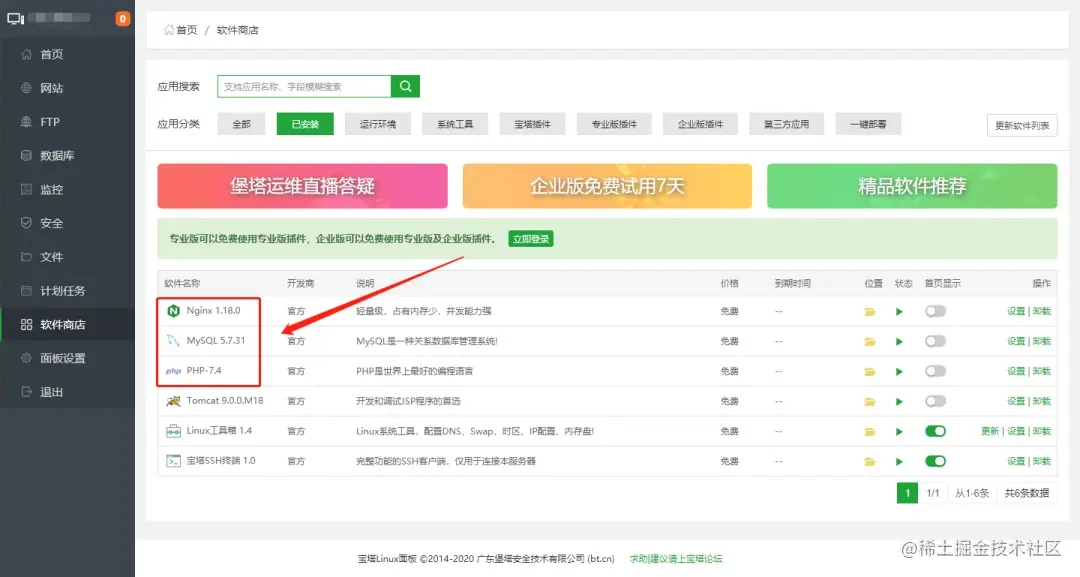The image size is (1080, 577).
Task: Click the 立即登录 button
Action: pos(531,239)
